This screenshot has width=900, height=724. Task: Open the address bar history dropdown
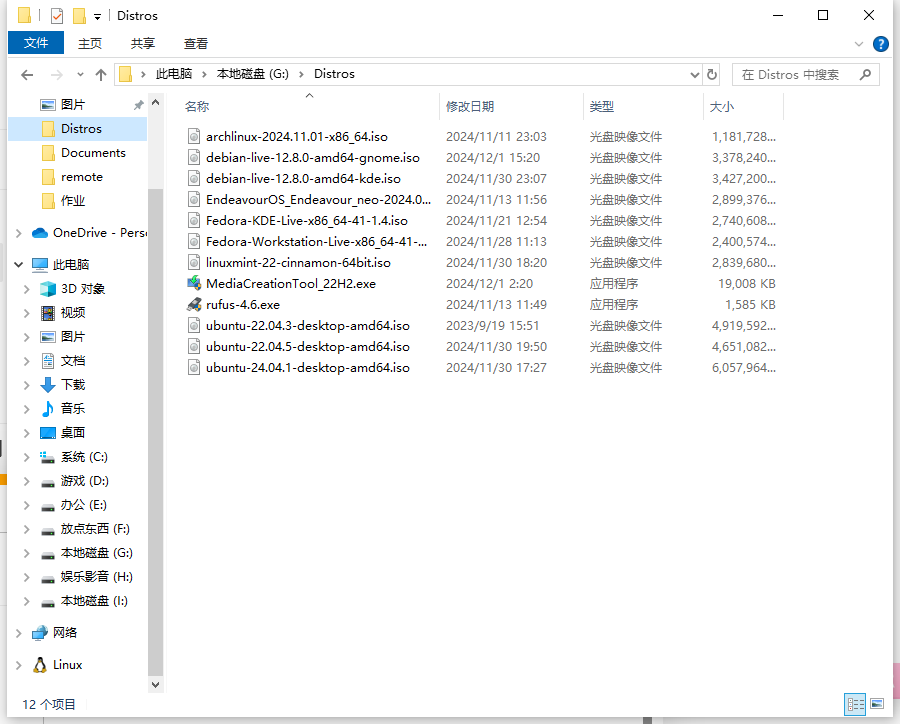695,75
